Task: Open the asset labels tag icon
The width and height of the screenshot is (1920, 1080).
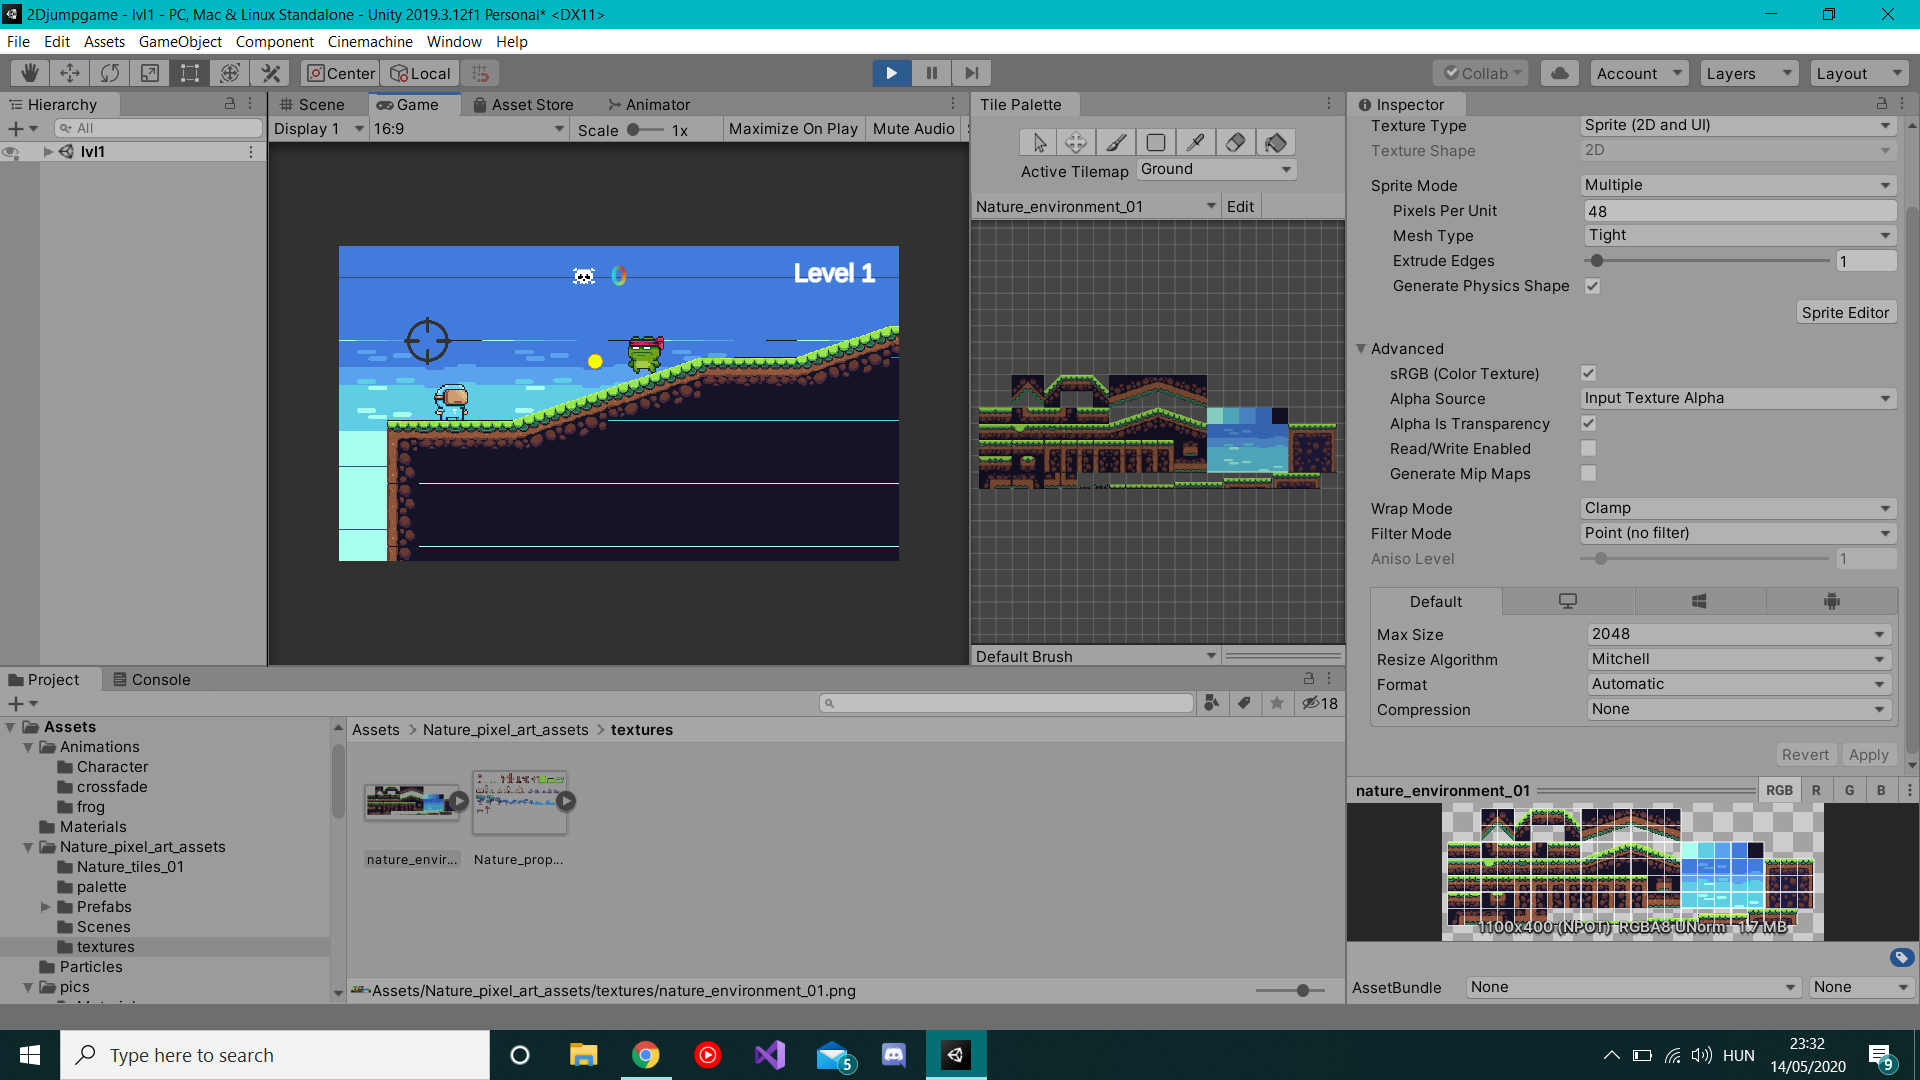Action: click(1902, 958)
